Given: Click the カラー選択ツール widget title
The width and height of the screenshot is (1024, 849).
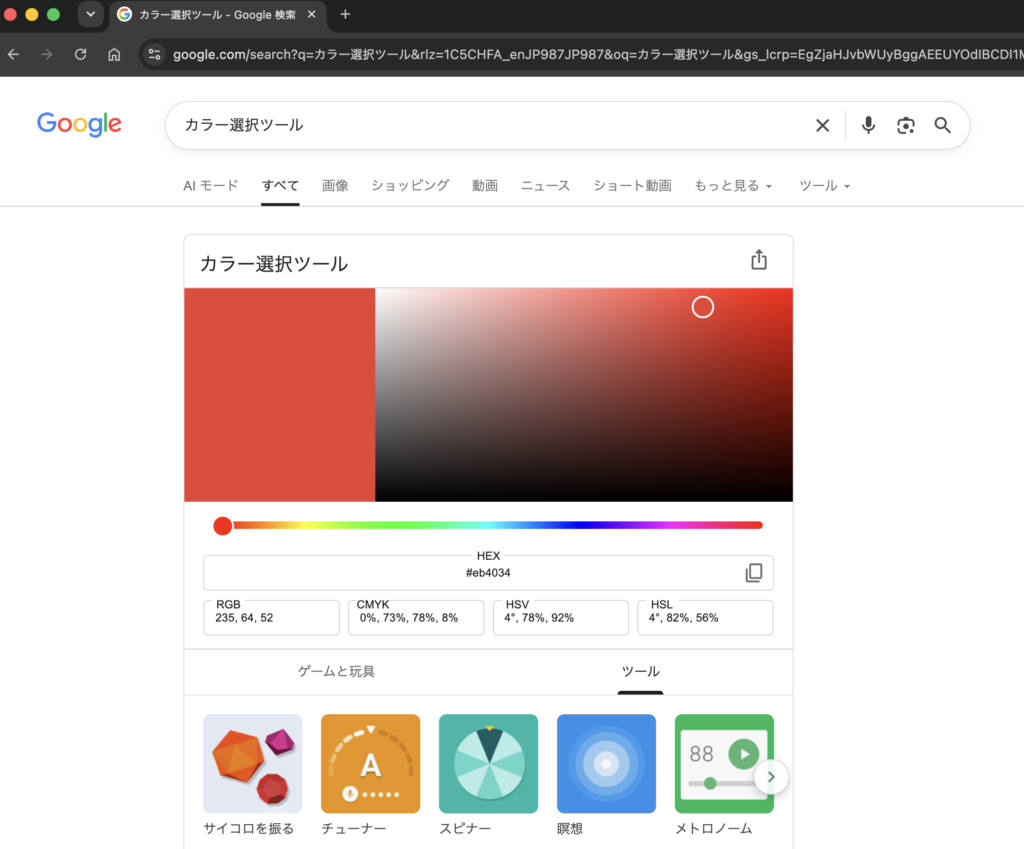Looking at the screenshot, I should click(274, 264).
